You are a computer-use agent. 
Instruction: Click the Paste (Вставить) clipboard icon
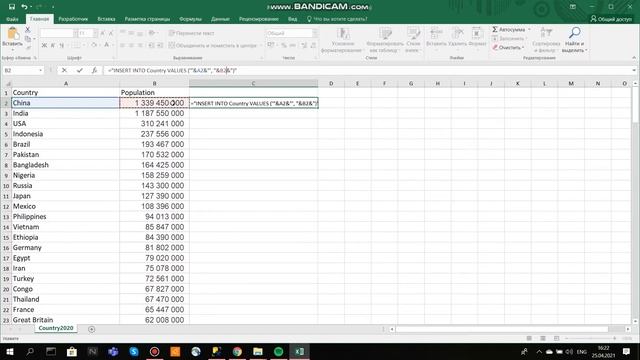(12, 34)
